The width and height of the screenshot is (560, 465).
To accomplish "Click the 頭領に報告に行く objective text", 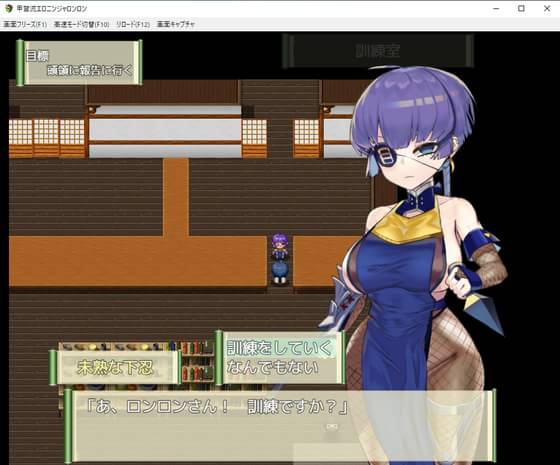I will pyautogui.click(x=90, y=70).
